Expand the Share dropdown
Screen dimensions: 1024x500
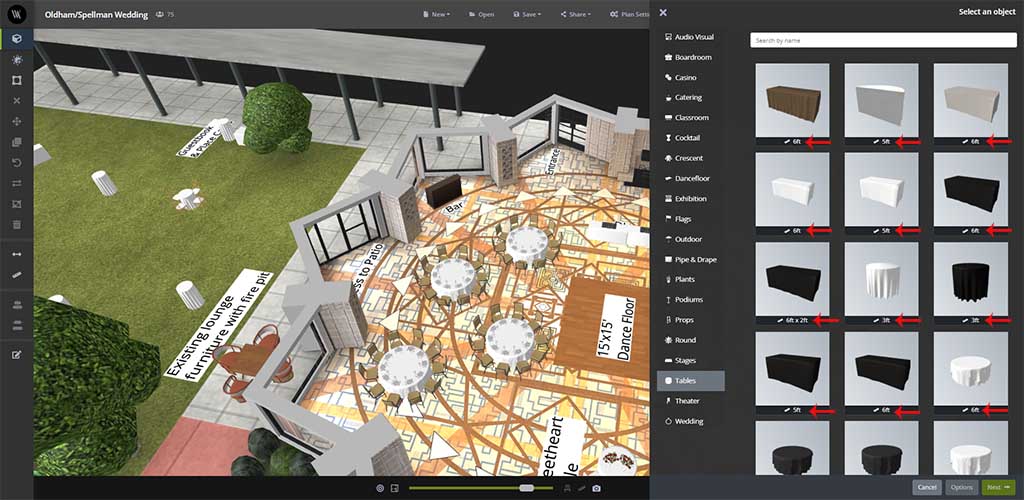(x=575, y=15)
